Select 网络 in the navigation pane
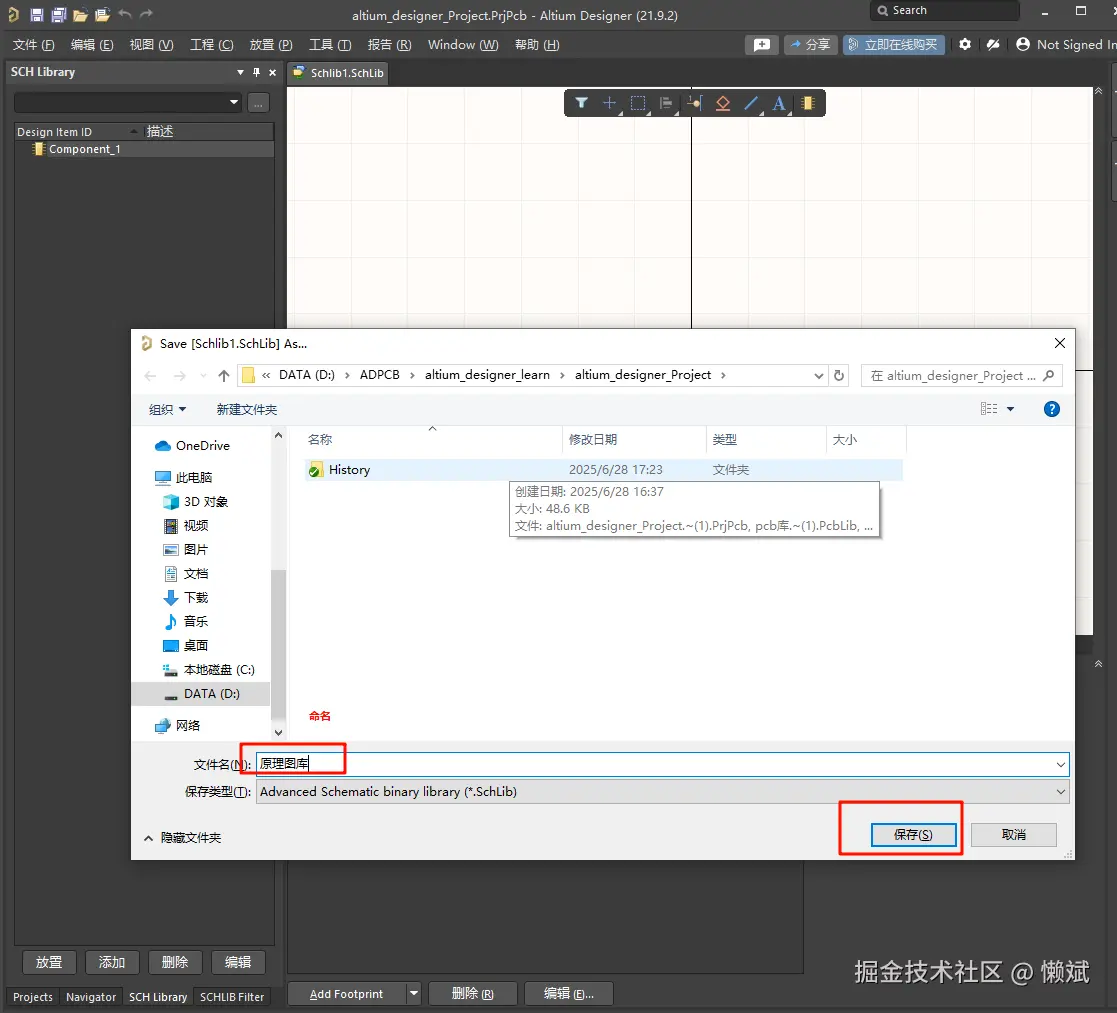 pos(177,725)
